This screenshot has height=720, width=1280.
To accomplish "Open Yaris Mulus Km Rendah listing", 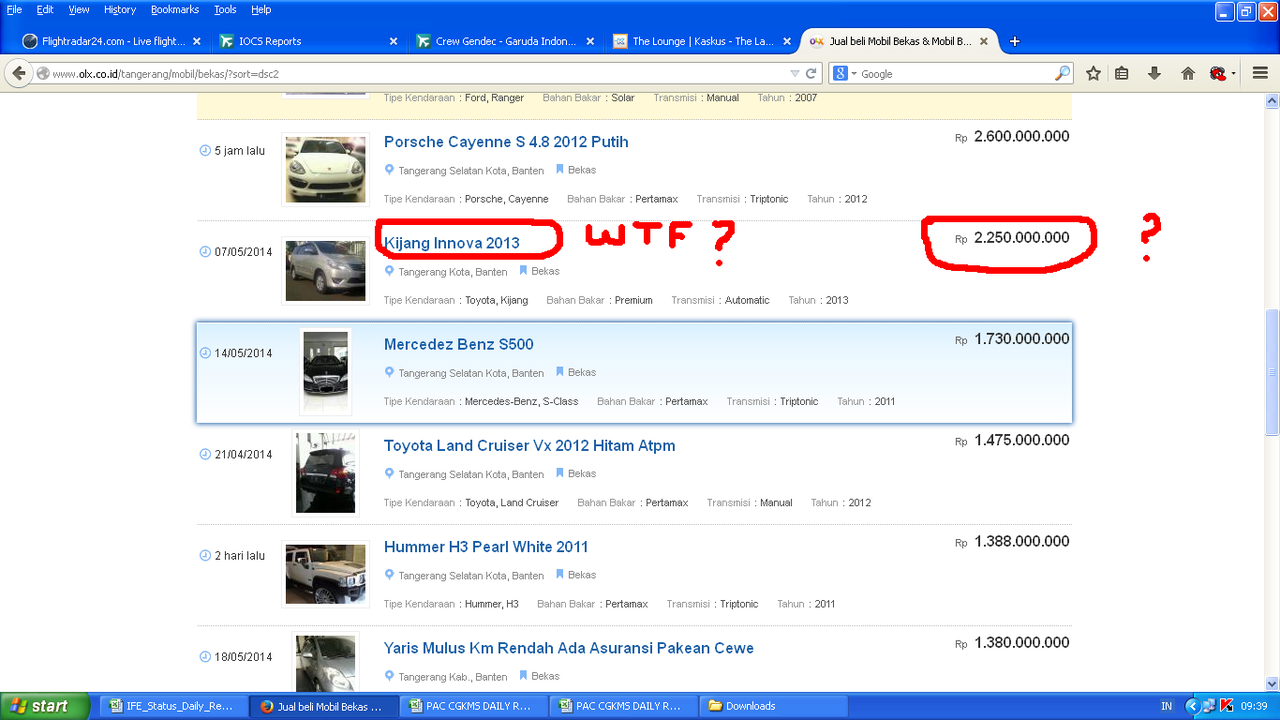I will [x=569, y=648].
